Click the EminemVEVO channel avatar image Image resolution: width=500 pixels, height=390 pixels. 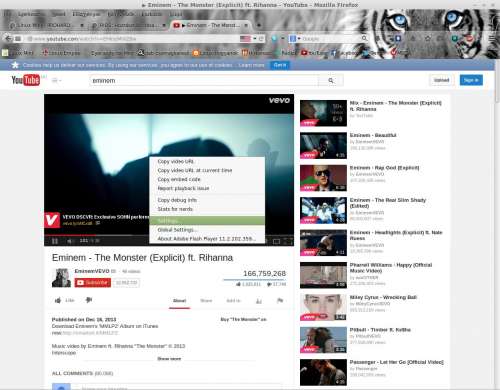(61, 278)
